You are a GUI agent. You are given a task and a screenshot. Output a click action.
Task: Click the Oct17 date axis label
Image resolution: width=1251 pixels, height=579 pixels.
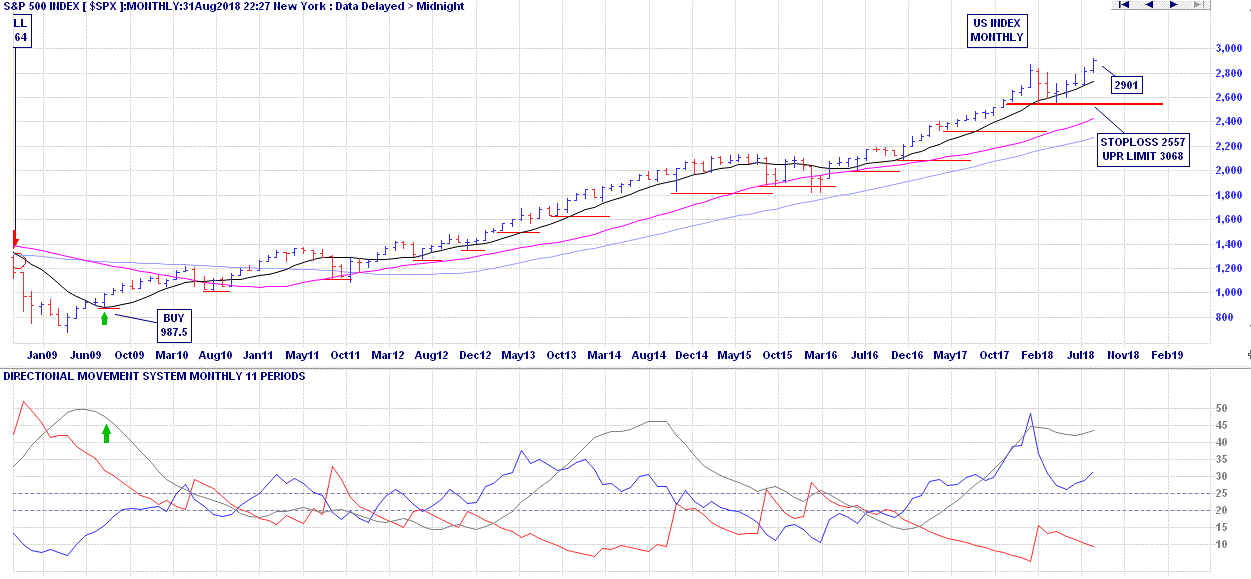click(994, 355)
